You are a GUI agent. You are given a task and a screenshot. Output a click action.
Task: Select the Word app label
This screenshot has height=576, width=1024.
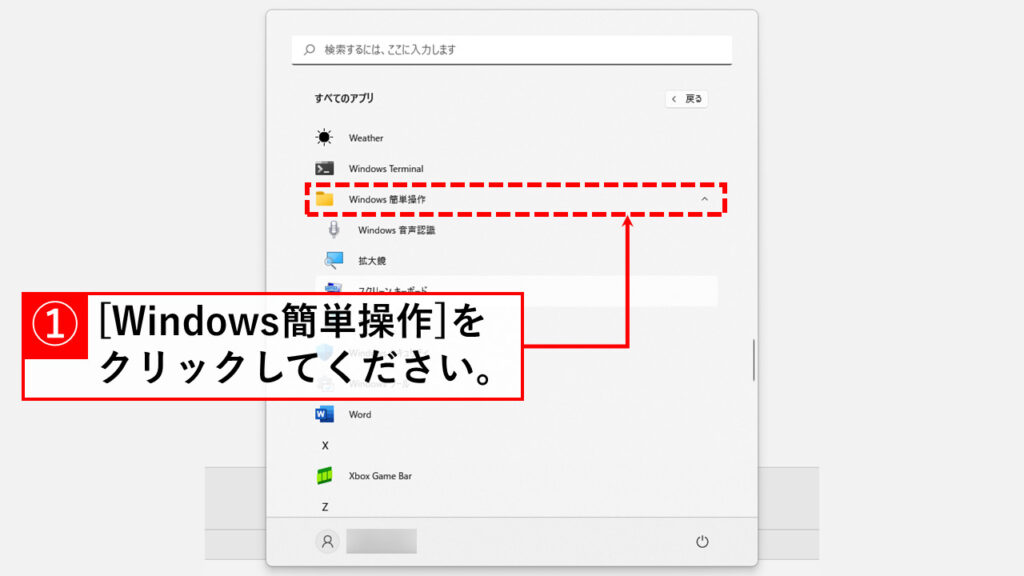(x=360, y=415)
